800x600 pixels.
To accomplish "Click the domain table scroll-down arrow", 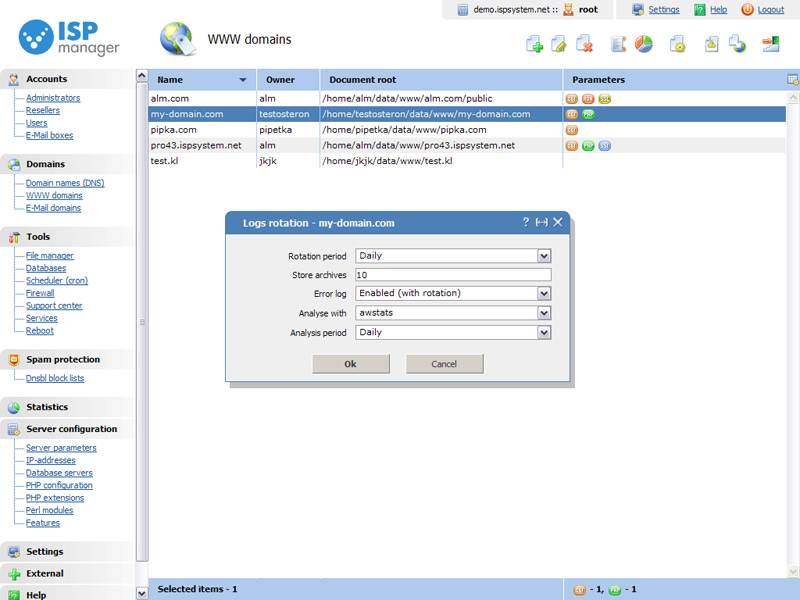I will [793, 572].
